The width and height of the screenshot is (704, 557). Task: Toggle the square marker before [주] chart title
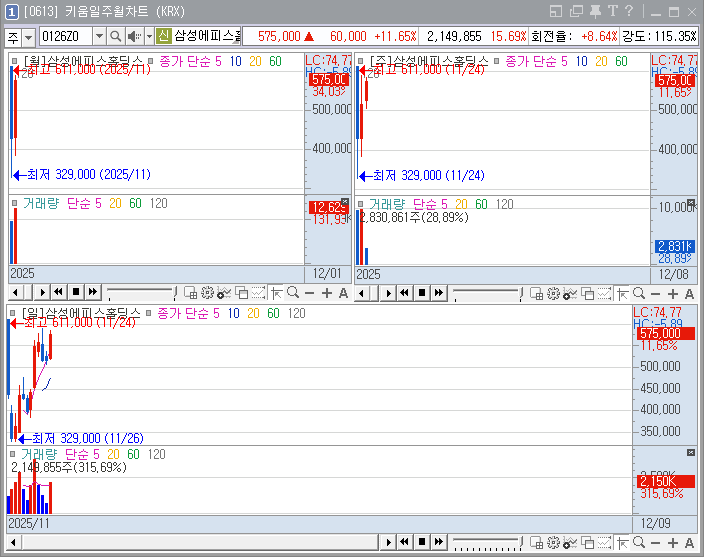click(361, 61)
